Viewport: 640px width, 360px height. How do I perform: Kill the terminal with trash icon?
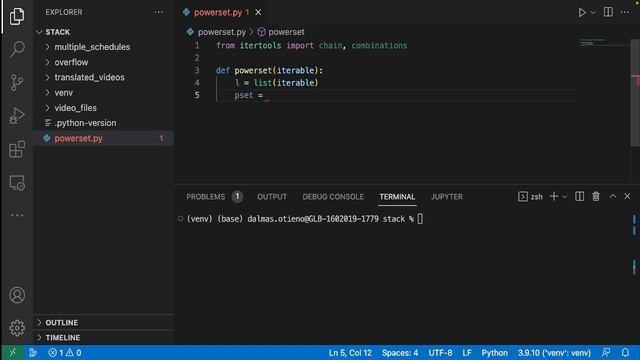pos(596,196)
